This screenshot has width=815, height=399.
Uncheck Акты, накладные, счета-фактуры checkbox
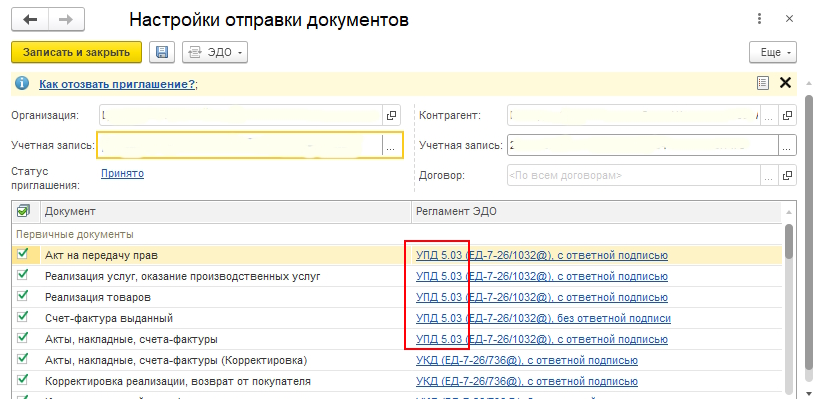(22, 338)
